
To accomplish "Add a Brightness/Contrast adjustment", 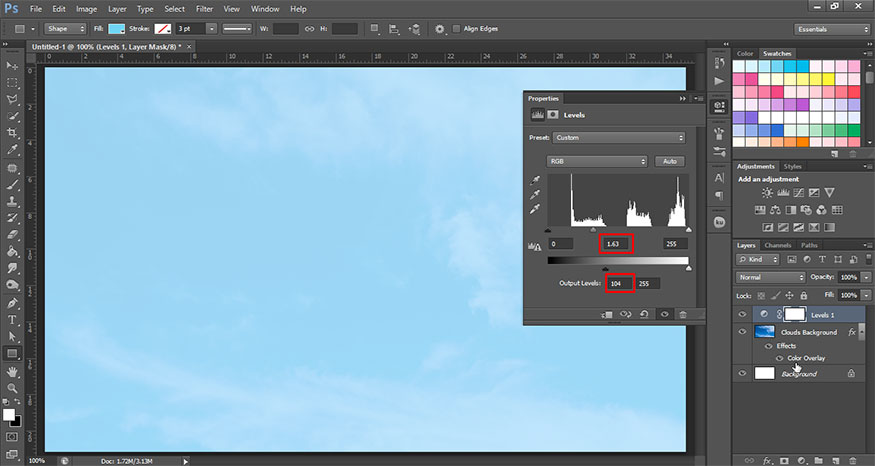I will pos(767,192).
